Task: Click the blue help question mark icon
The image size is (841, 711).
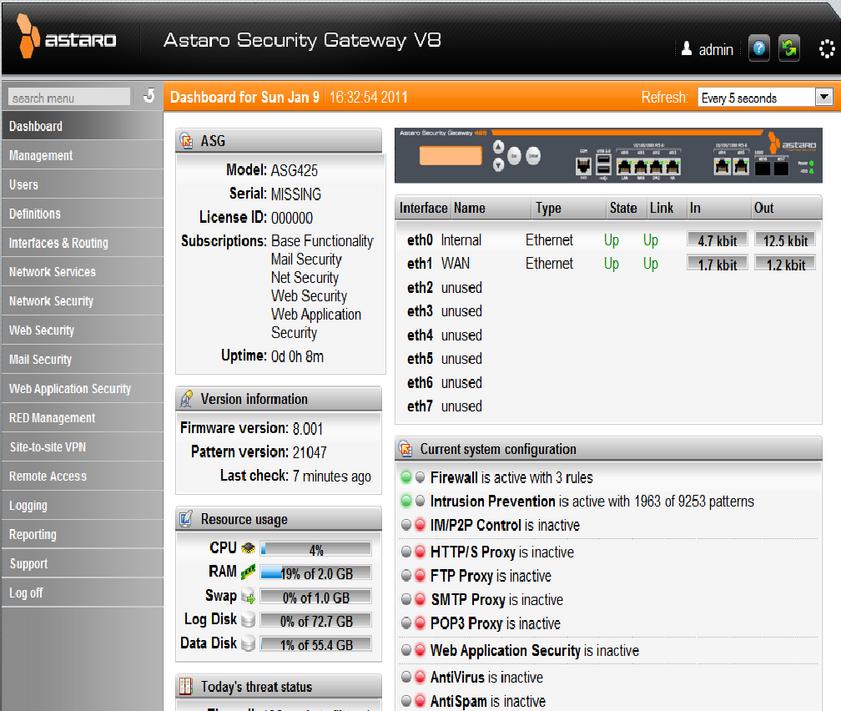Action: pos(759,49)
